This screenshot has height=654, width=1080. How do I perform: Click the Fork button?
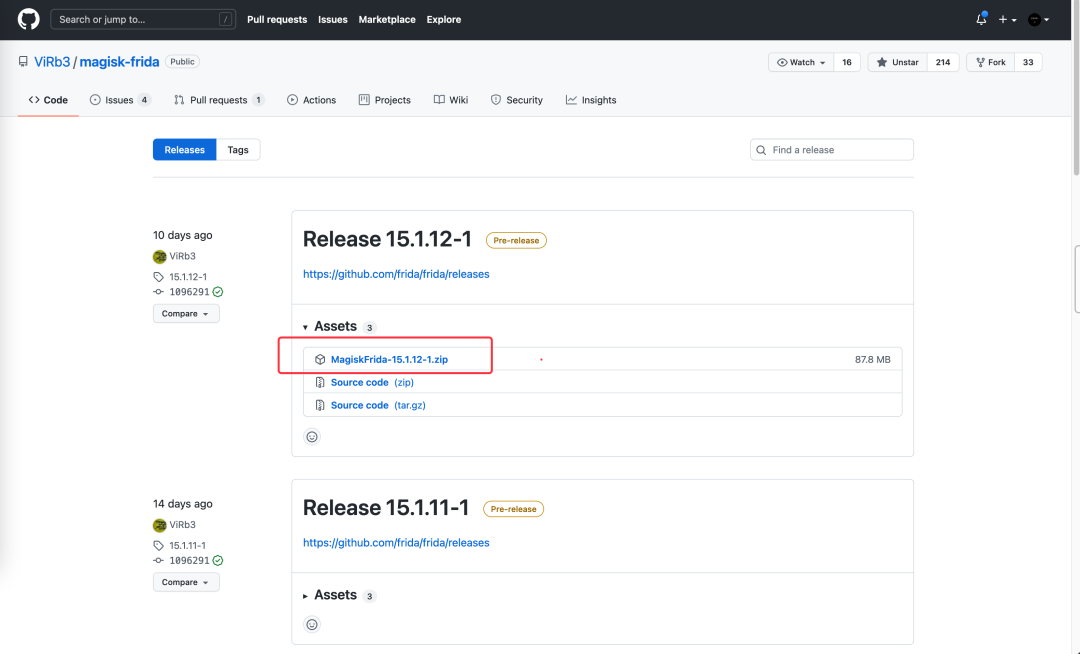990,62
